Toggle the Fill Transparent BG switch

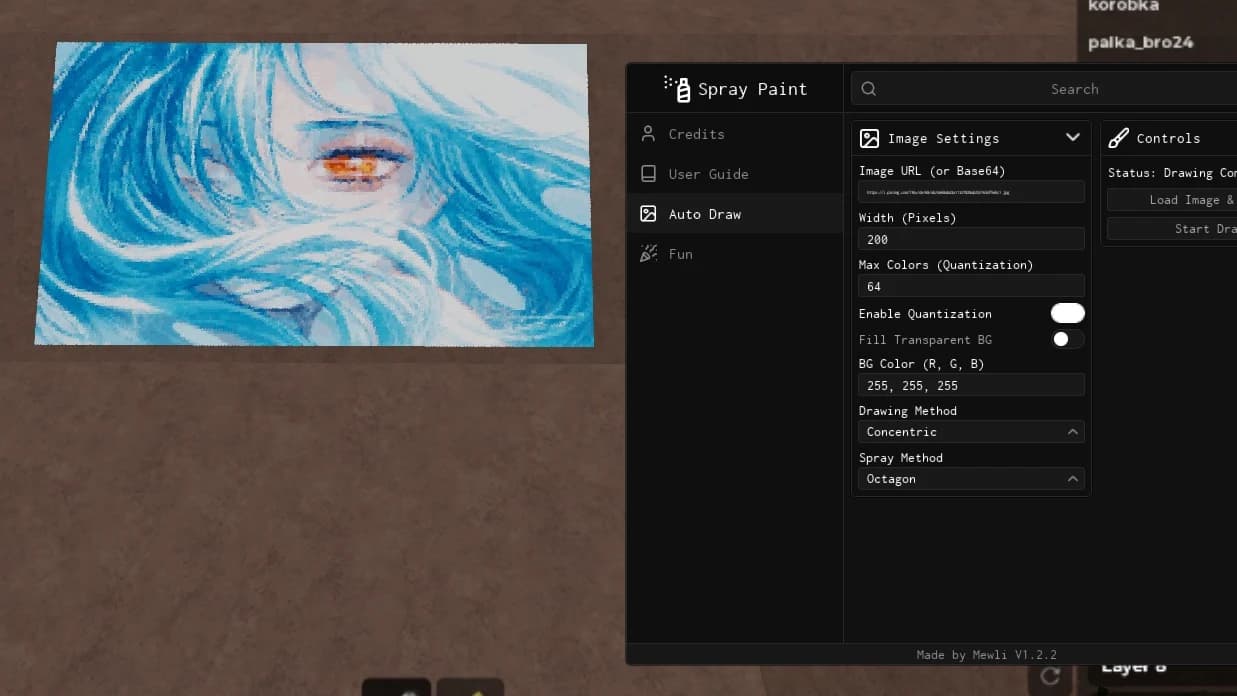click(x=1067, y=339)
